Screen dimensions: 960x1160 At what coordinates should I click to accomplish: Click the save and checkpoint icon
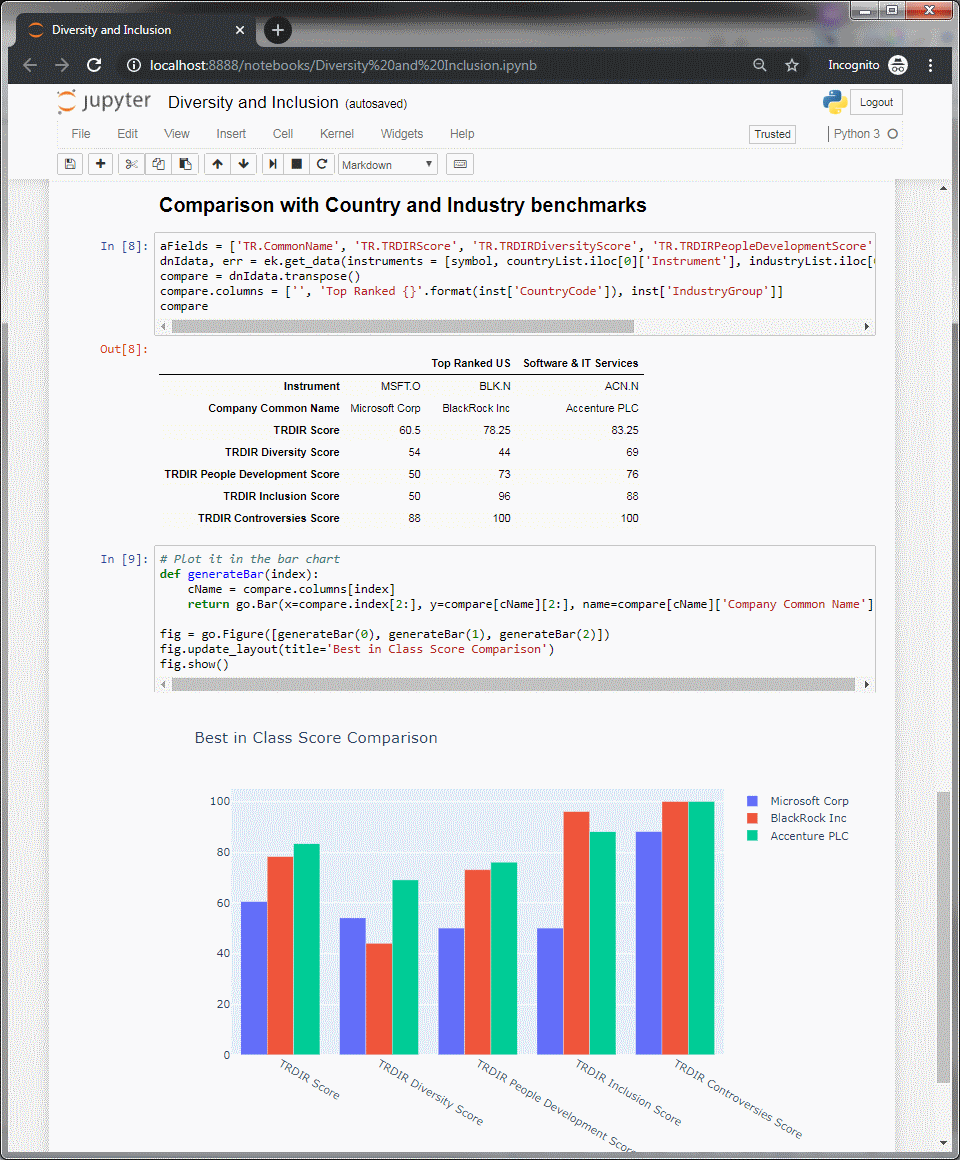(70, 164)
